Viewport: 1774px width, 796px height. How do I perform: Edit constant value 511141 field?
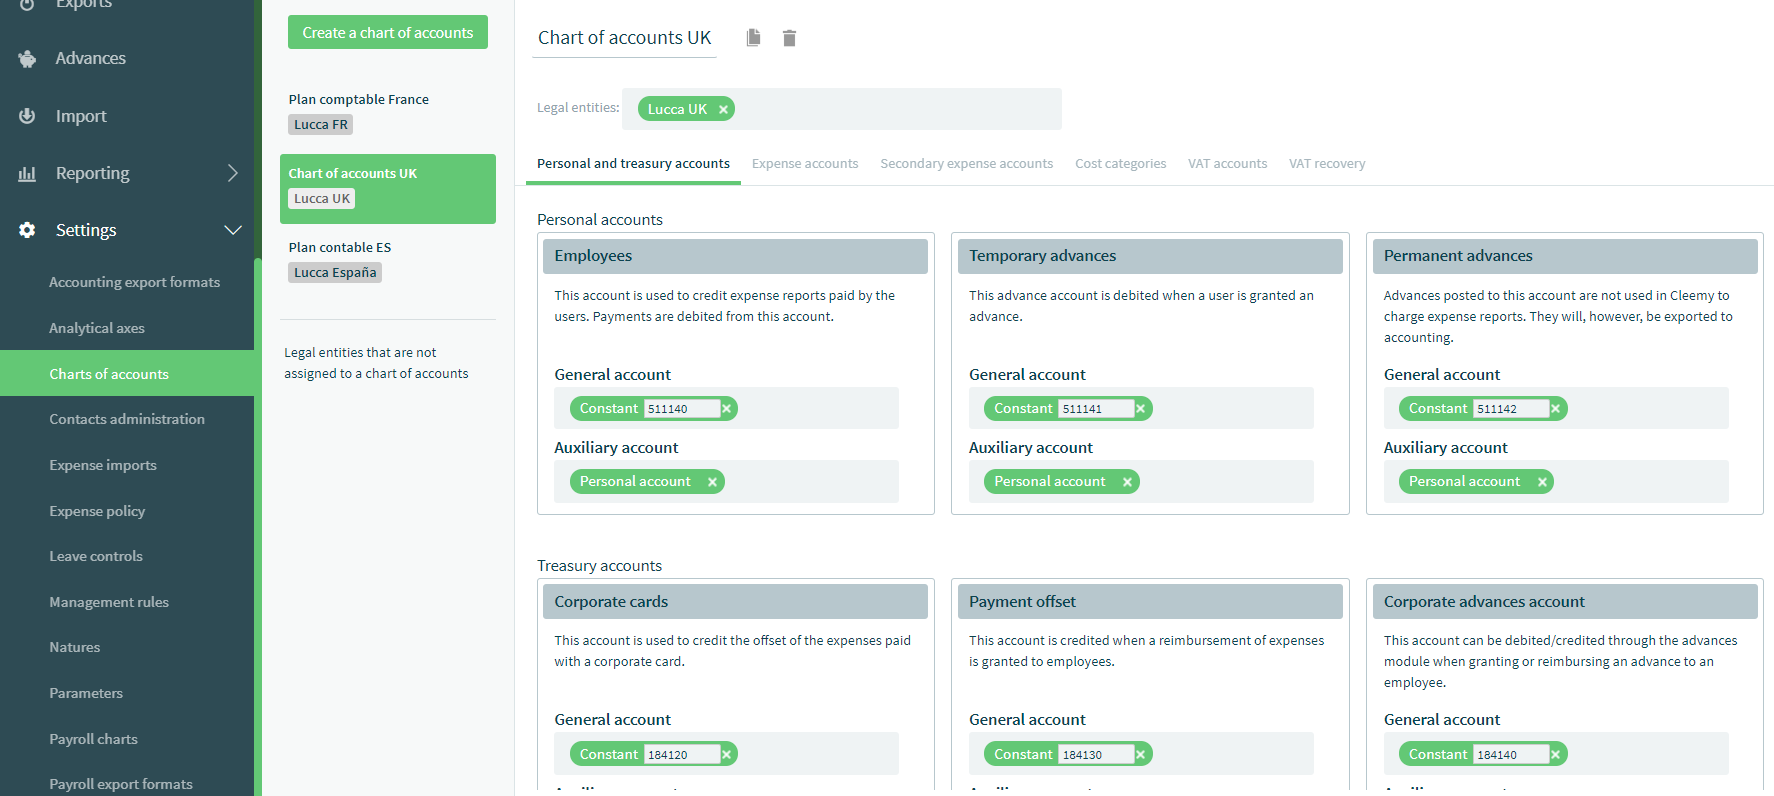[x=1096, y=409]
